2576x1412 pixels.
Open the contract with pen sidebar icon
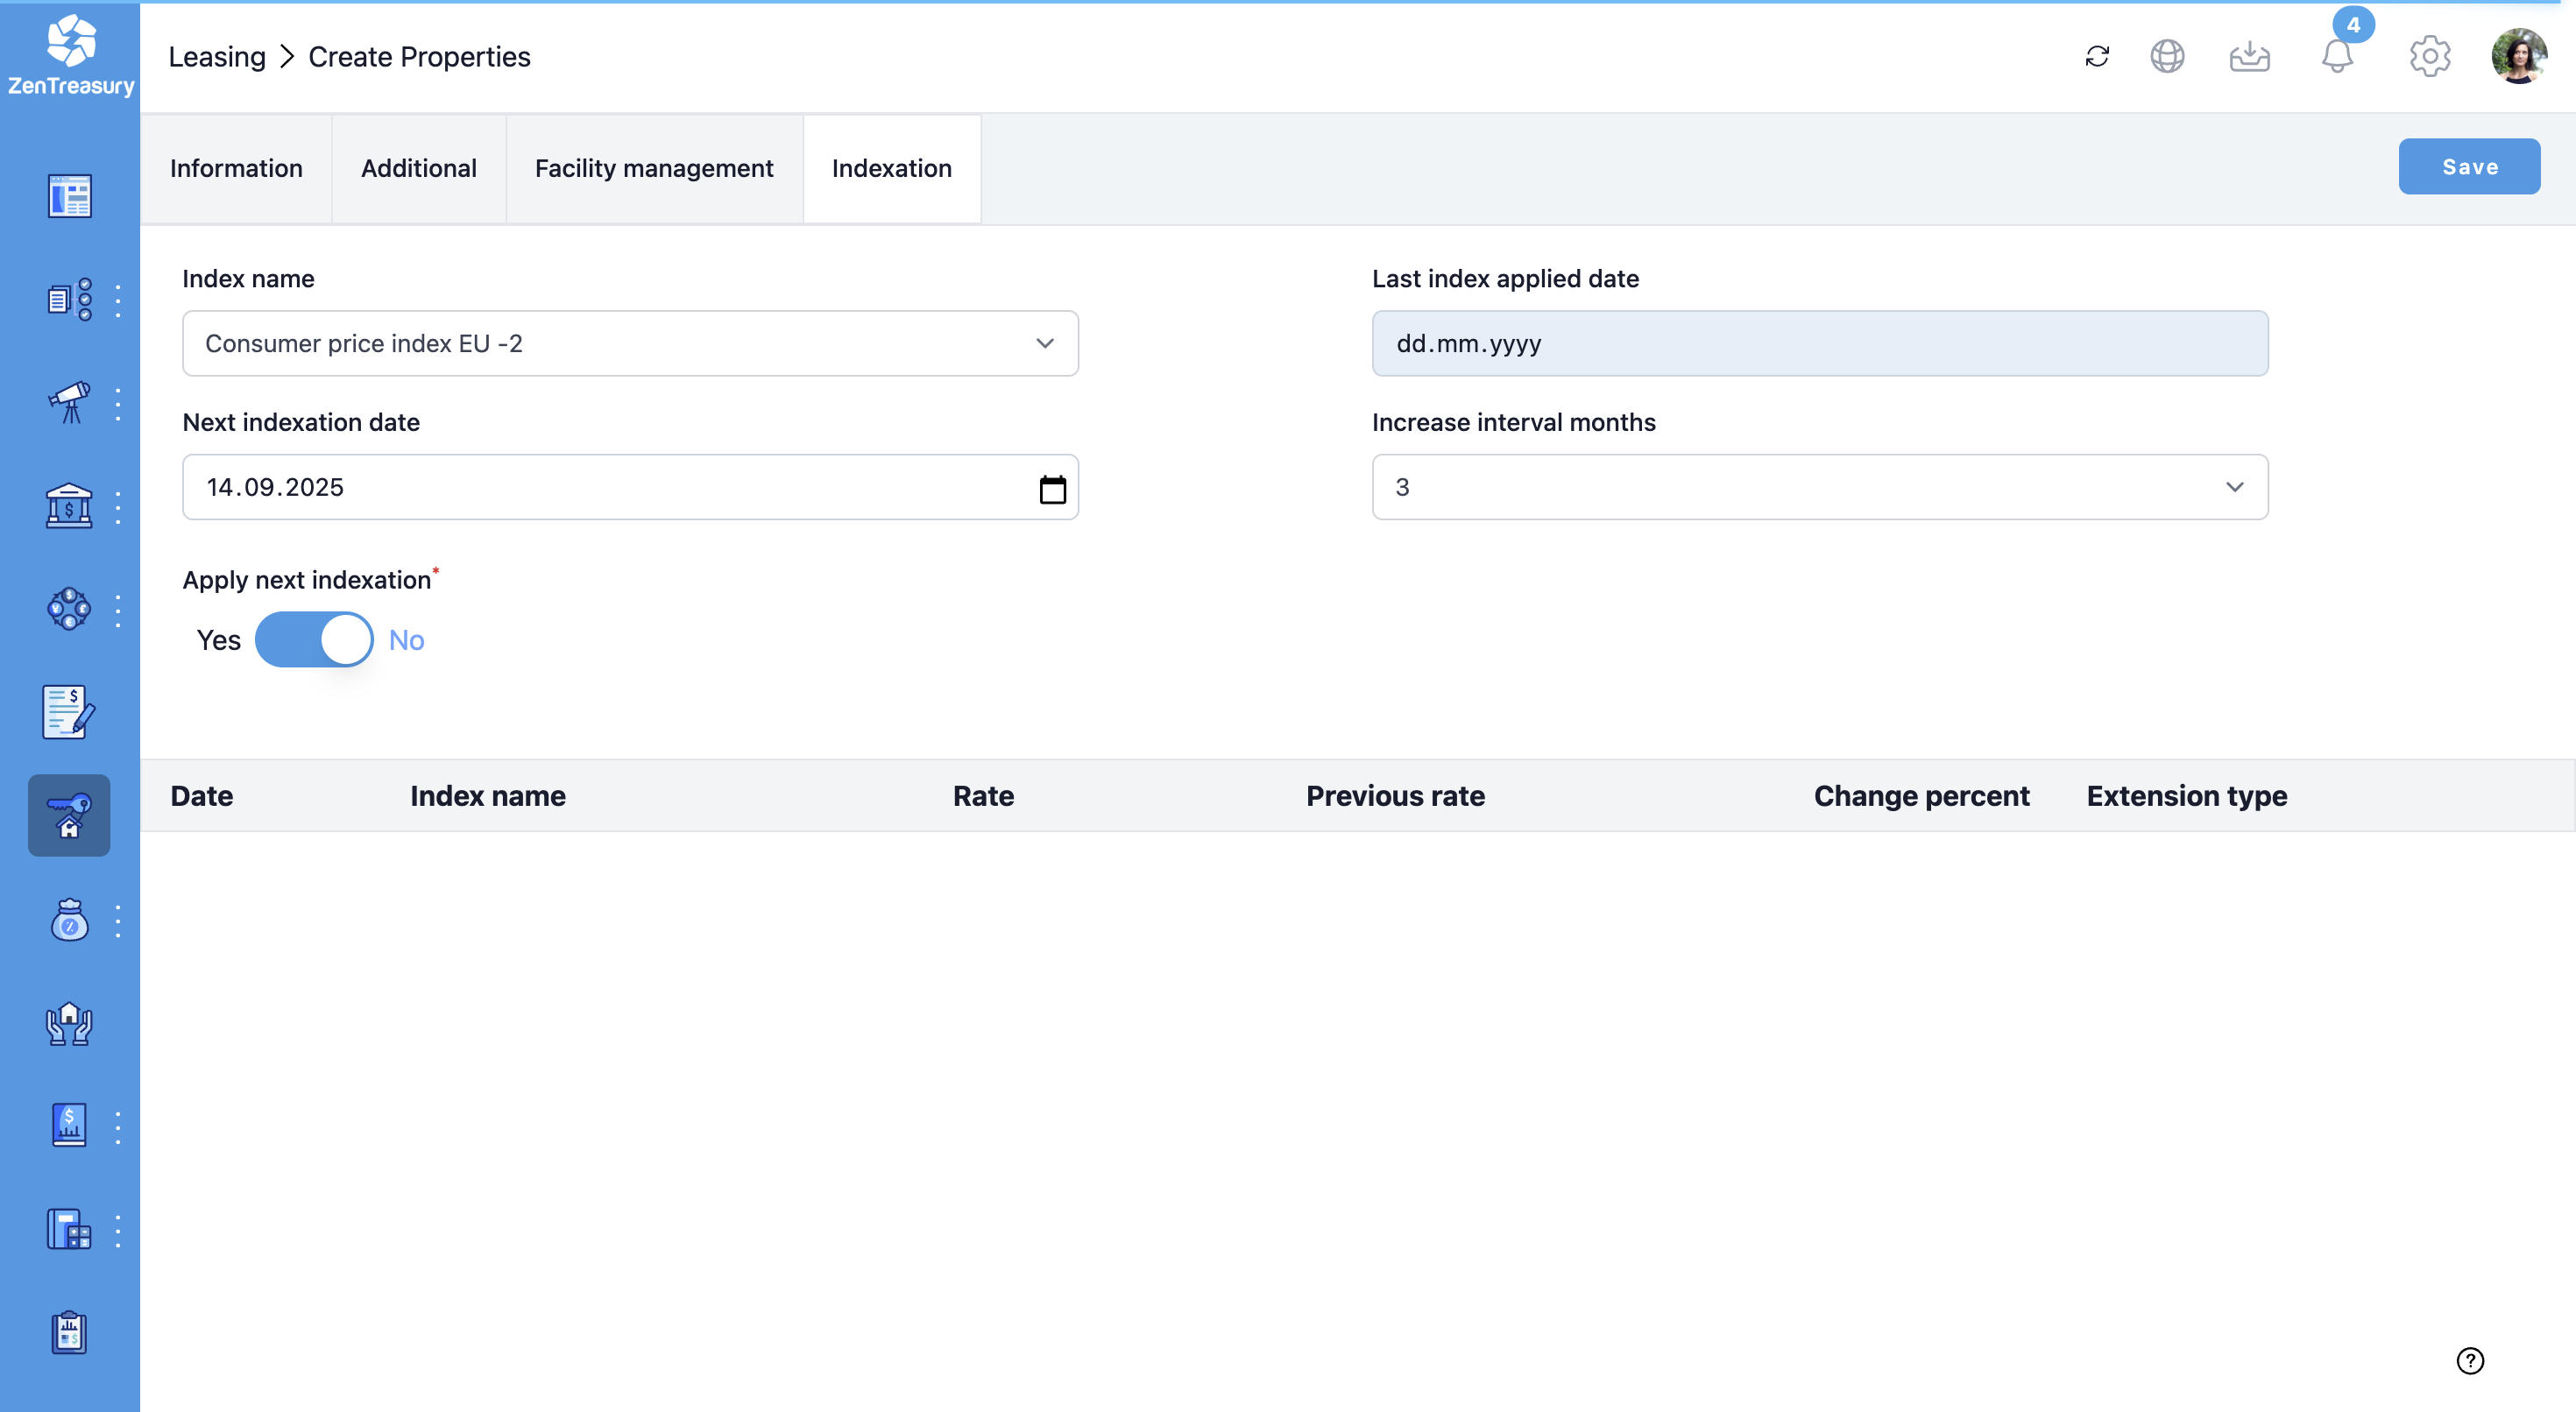pos(69,712)
